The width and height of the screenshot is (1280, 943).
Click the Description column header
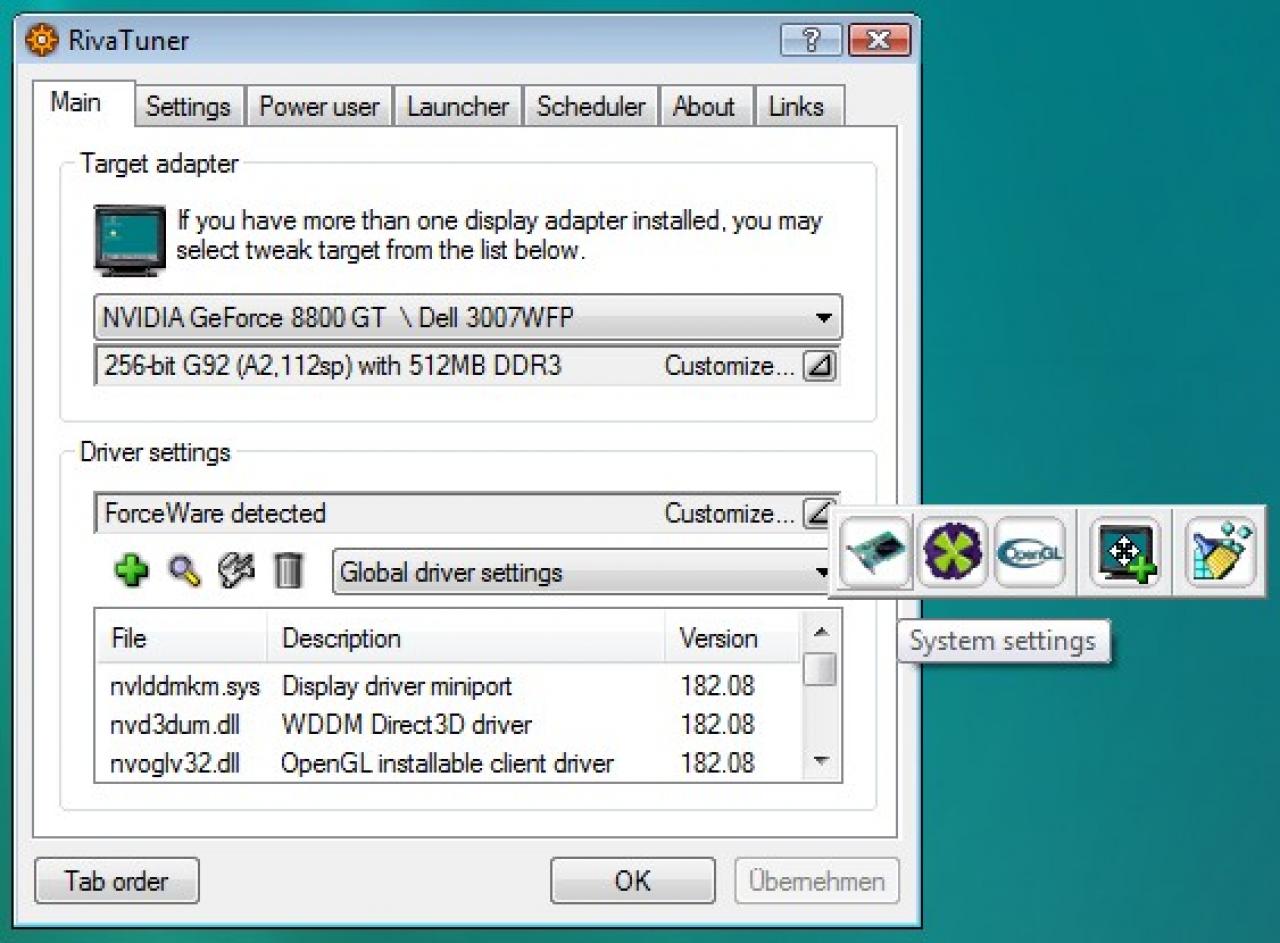[x=466, y=638]
